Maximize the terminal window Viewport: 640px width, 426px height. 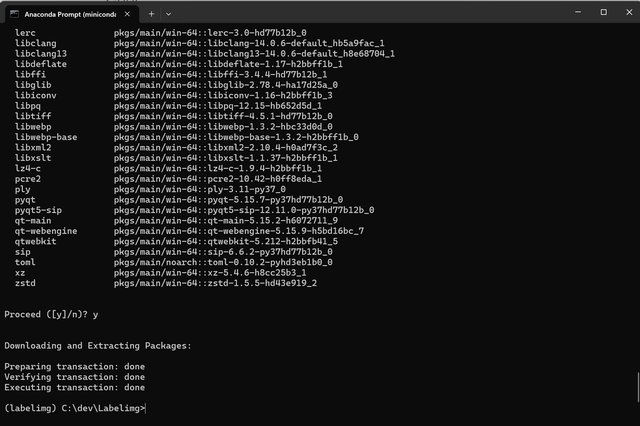[604, 12]
